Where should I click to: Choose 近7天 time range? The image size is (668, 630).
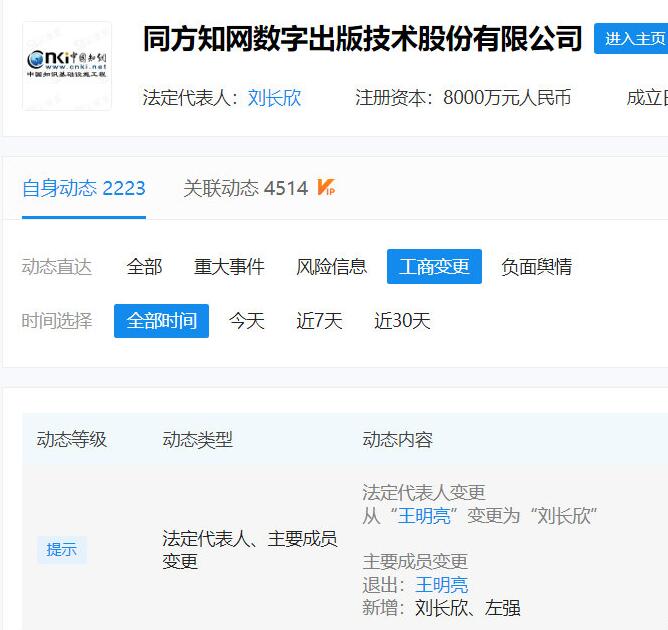point(319,321)
